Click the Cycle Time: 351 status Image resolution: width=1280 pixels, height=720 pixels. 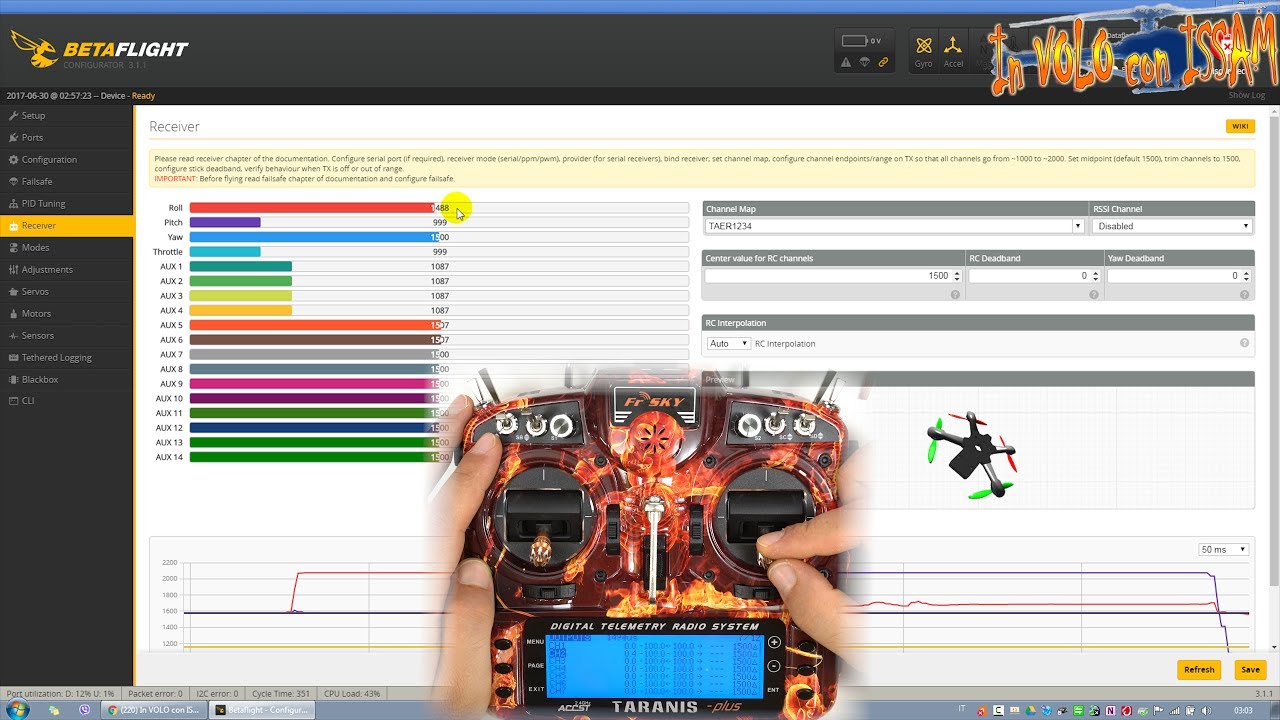pyautogui.click(x=280, y=693)
